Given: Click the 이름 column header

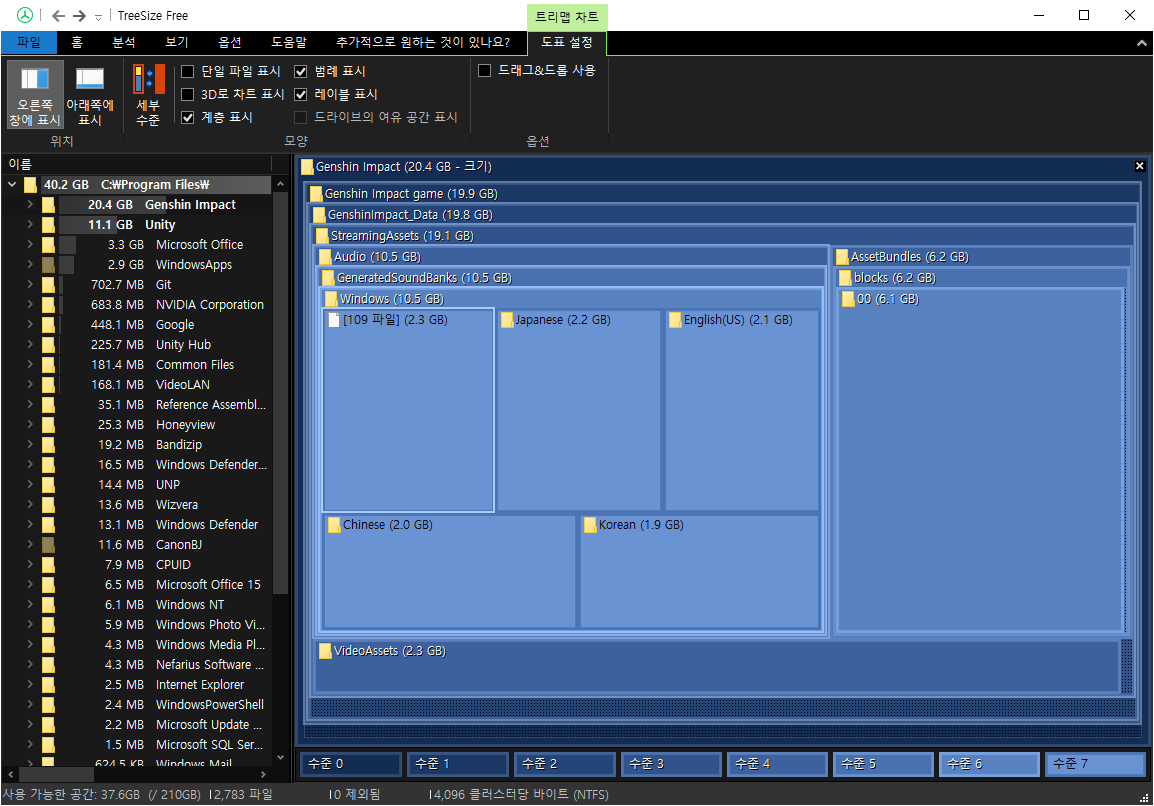Looking at the screenshot, I should 138,164.
